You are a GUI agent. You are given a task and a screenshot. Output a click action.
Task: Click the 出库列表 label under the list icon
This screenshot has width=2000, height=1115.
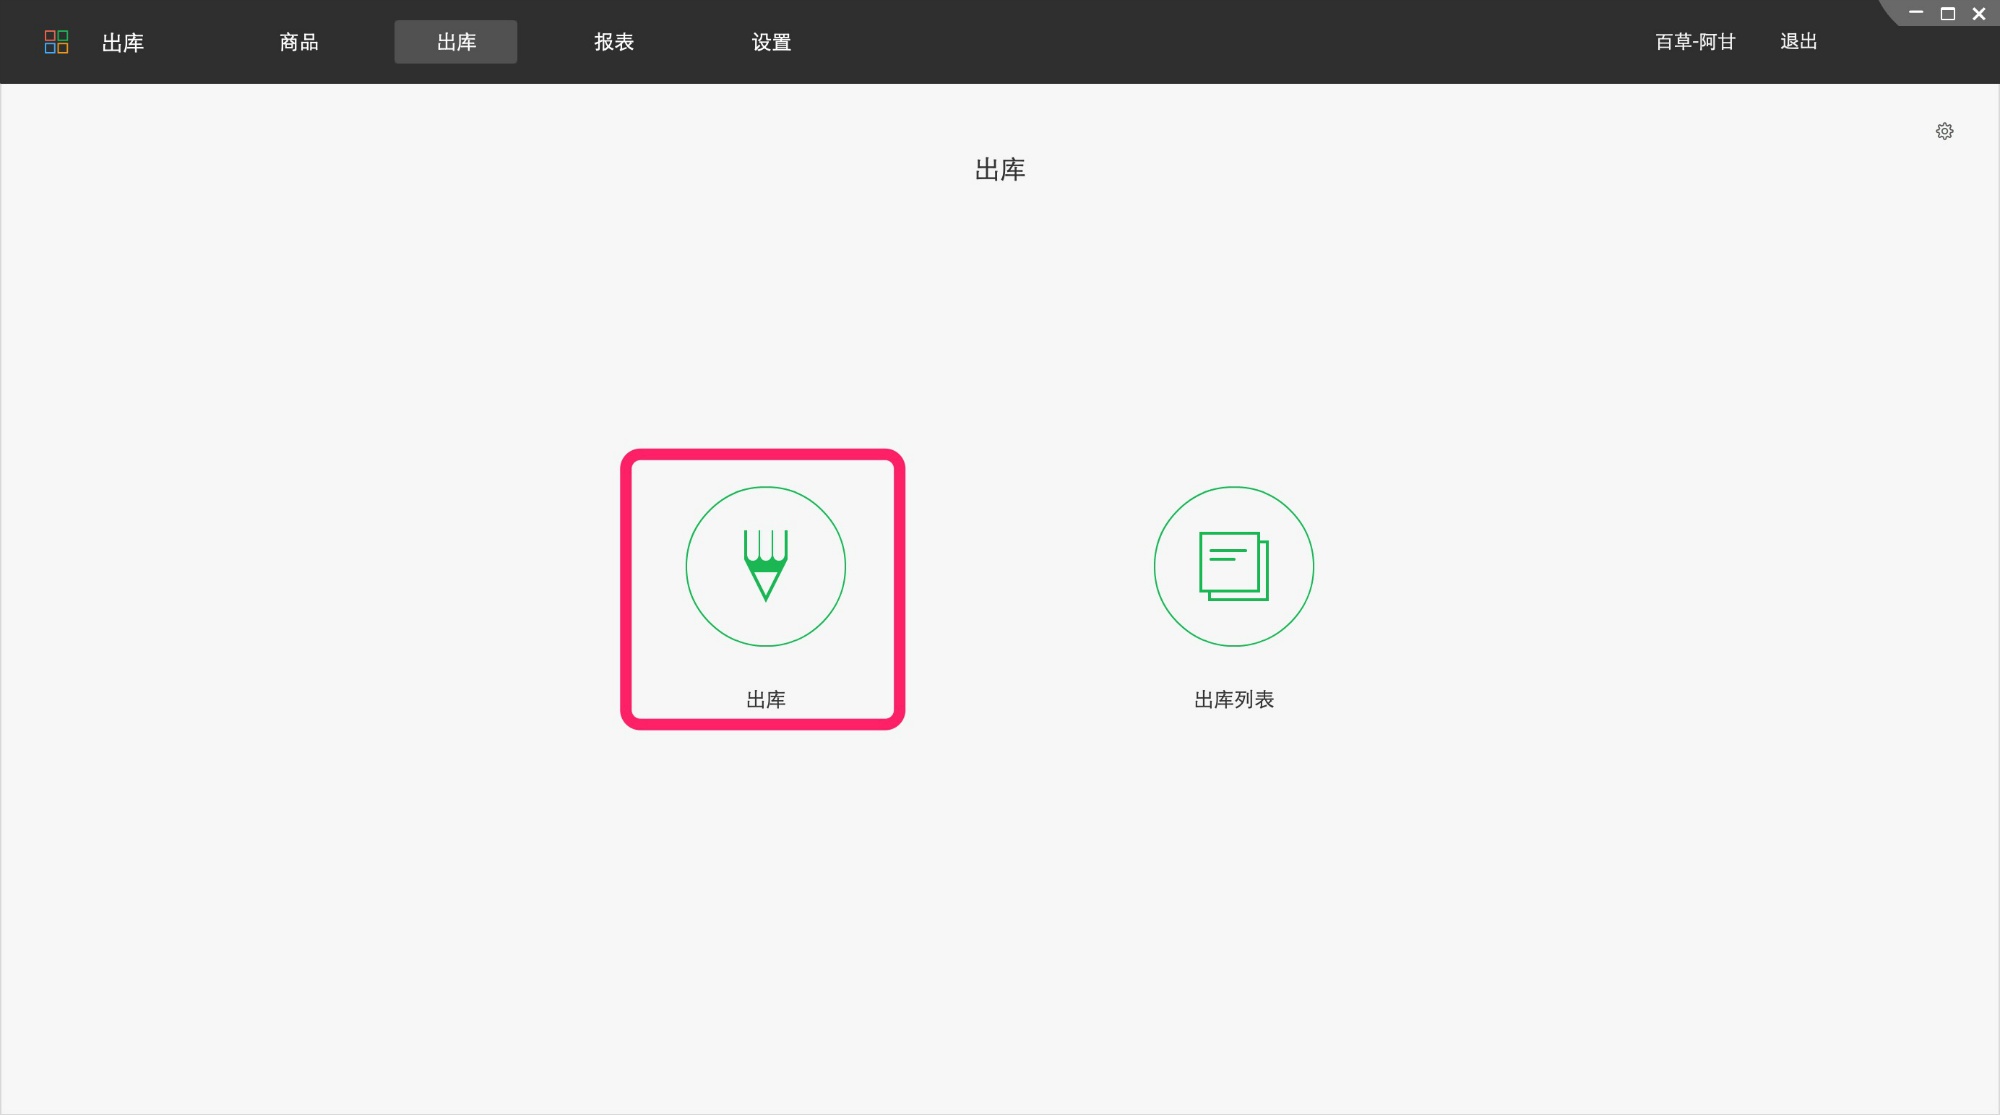pos(1234,700)
